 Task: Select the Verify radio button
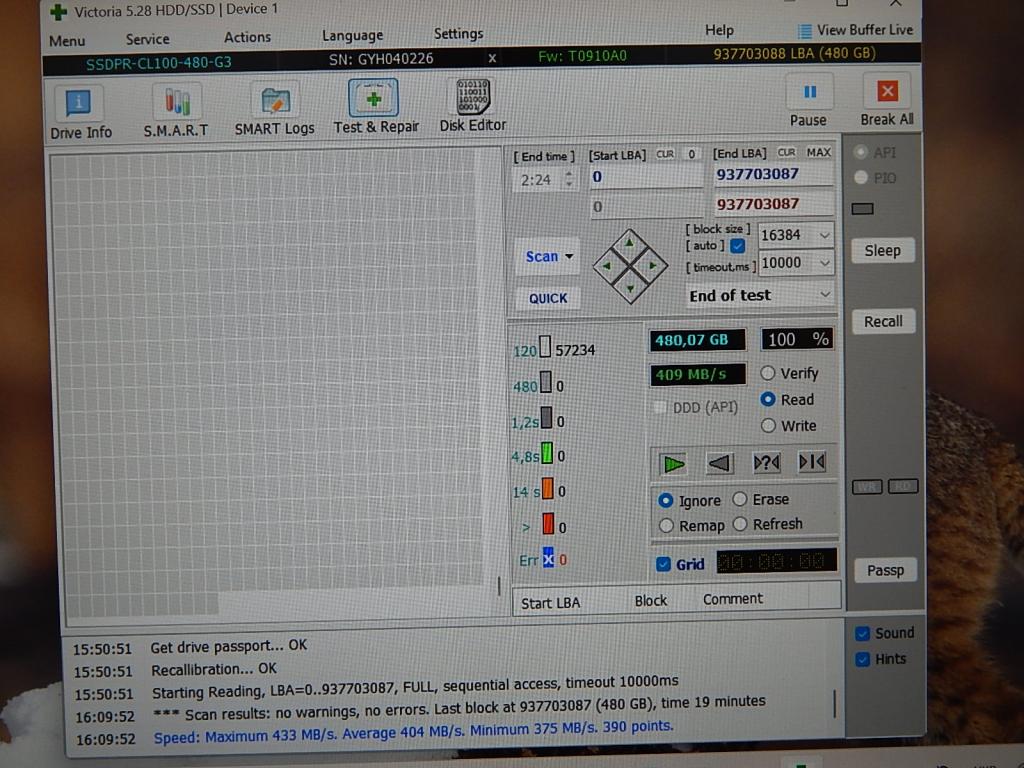click(x=768, y=373)
